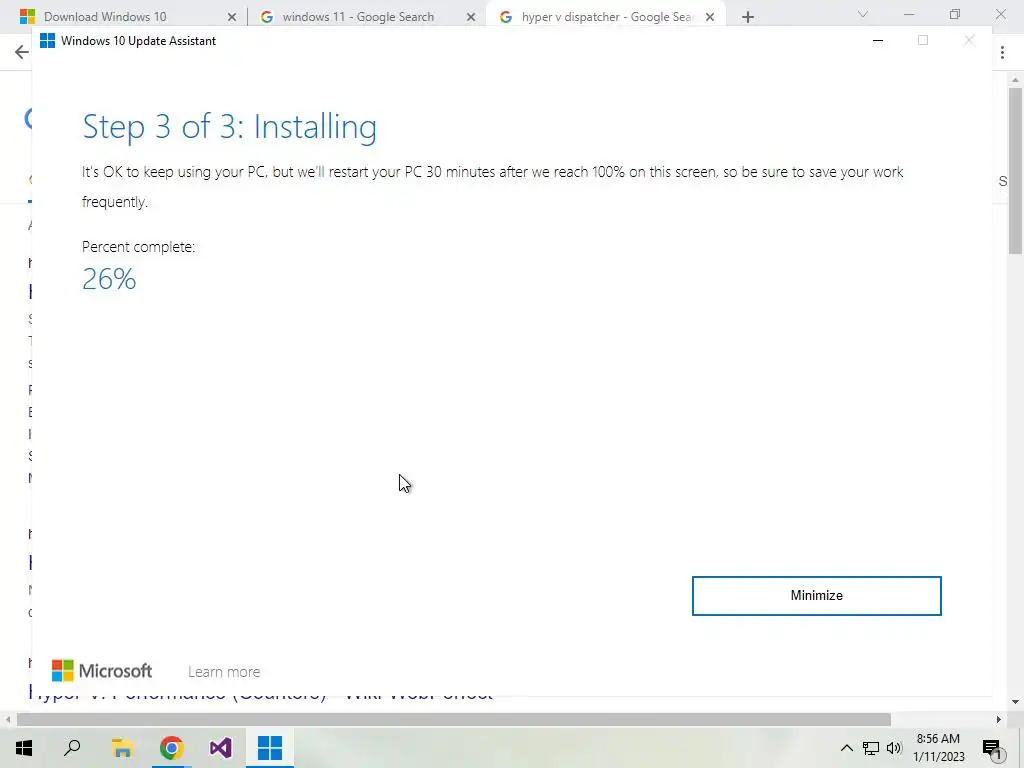Switch to the Download Windows 10 tab
Viewport: 1024px width, 768px height.
coord(104,16)
